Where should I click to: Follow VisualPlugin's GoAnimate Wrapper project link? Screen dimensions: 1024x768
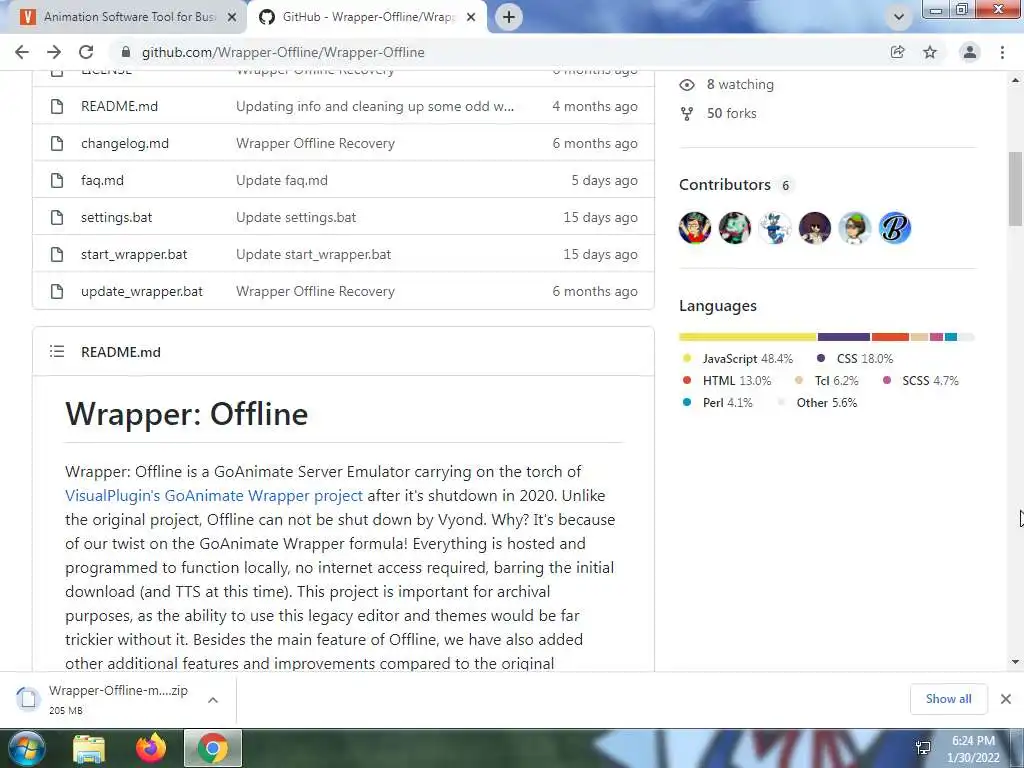tap(214, 496)
